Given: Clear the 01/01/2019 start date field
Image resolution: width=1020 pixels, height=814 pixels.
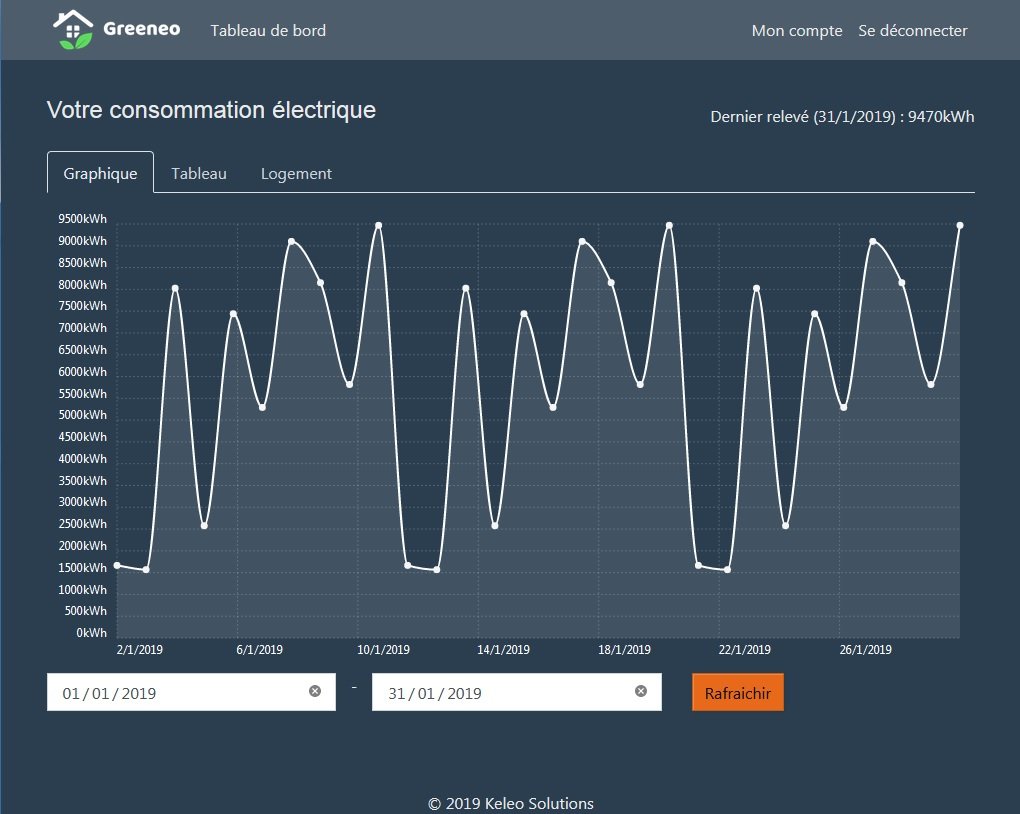Looking at the screenshot, I should [315, 691].
